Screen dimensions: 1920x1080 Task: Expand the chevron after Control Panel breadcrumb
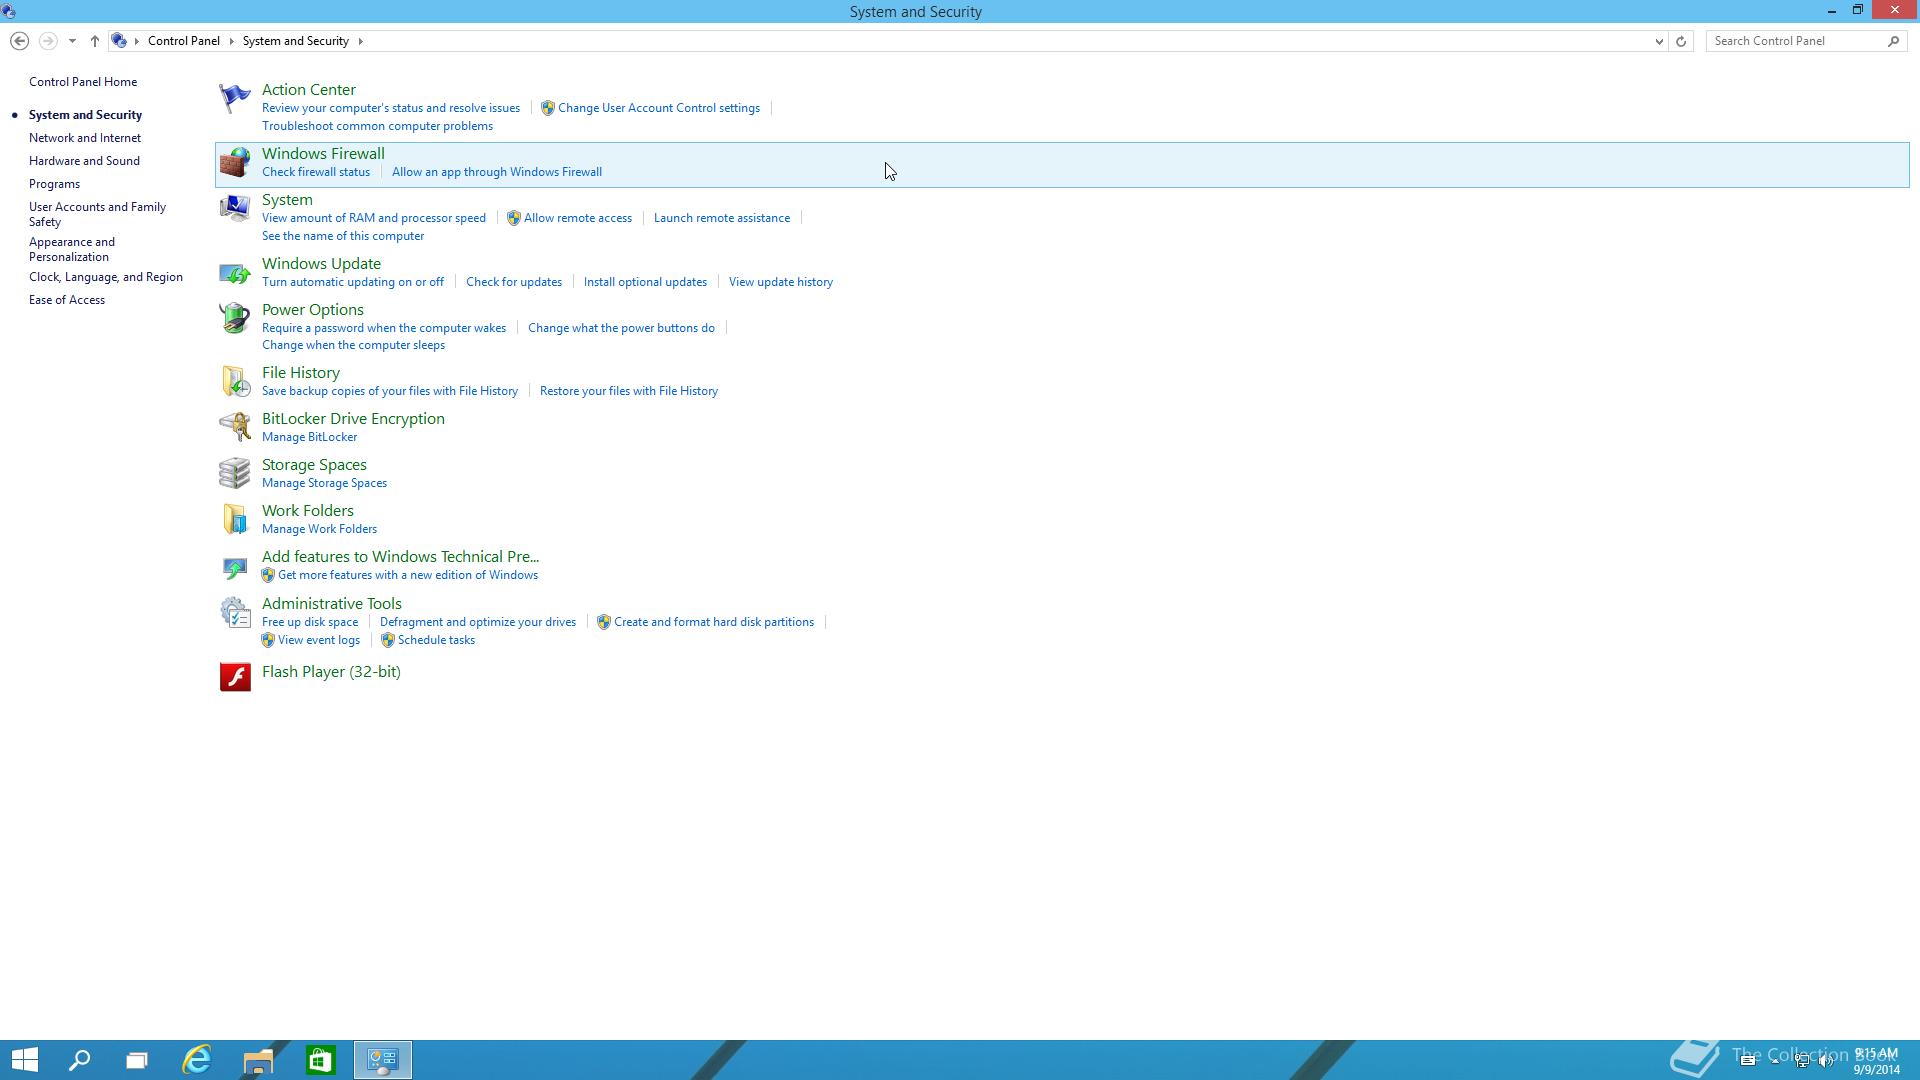click(231, 41)
